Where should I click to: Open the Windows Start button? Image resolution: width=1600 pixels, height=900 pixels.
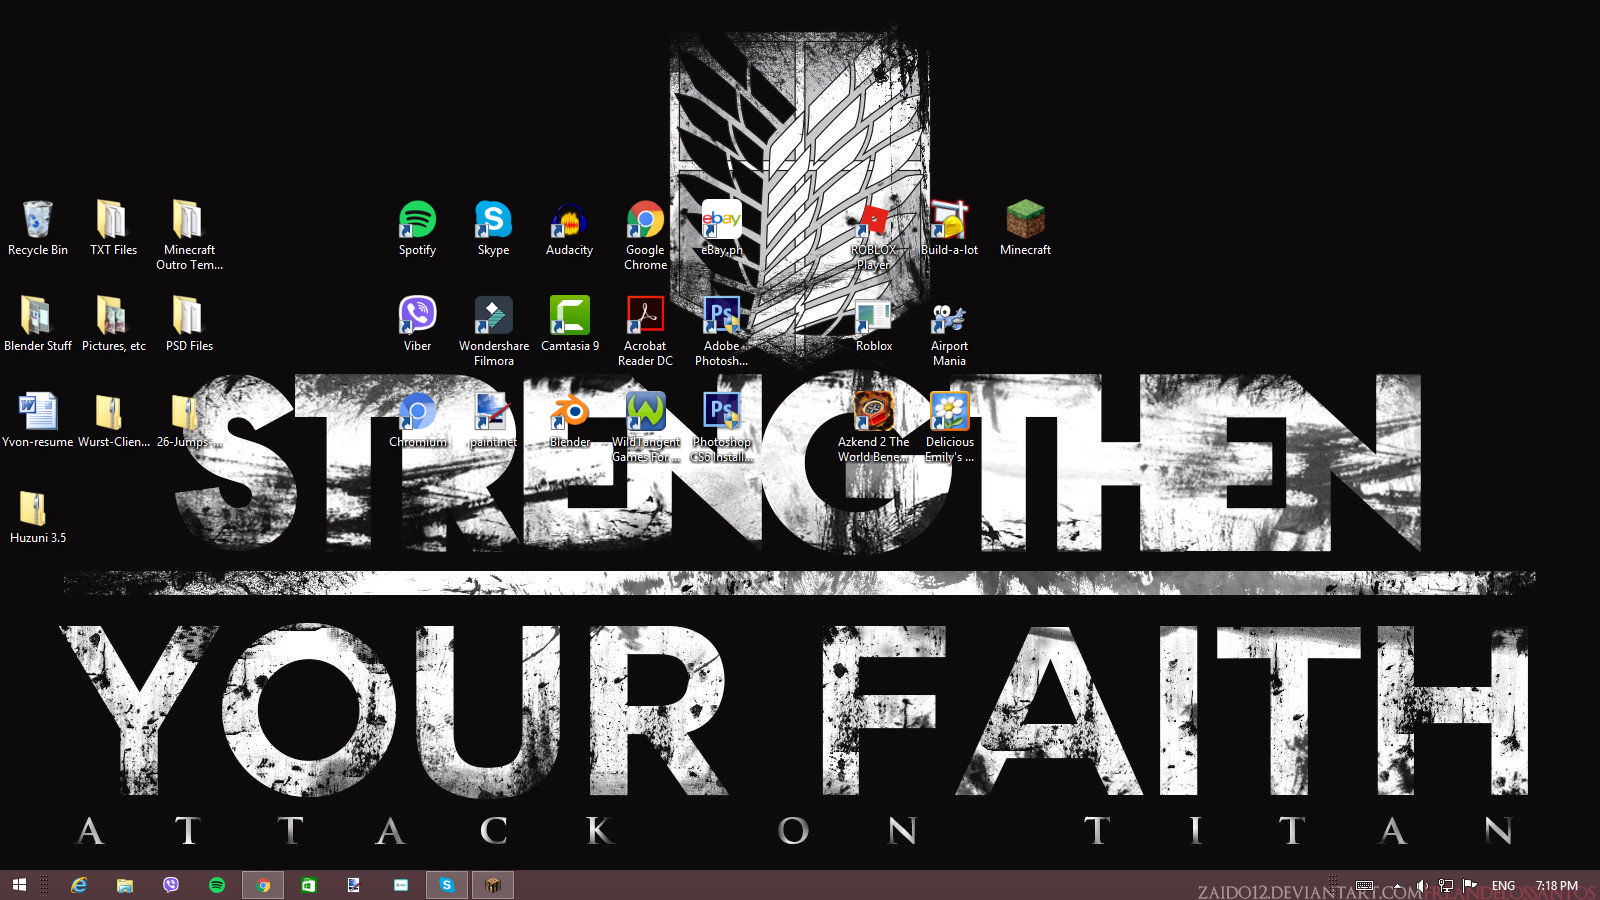pyautogui.click(x=19, y=885)
